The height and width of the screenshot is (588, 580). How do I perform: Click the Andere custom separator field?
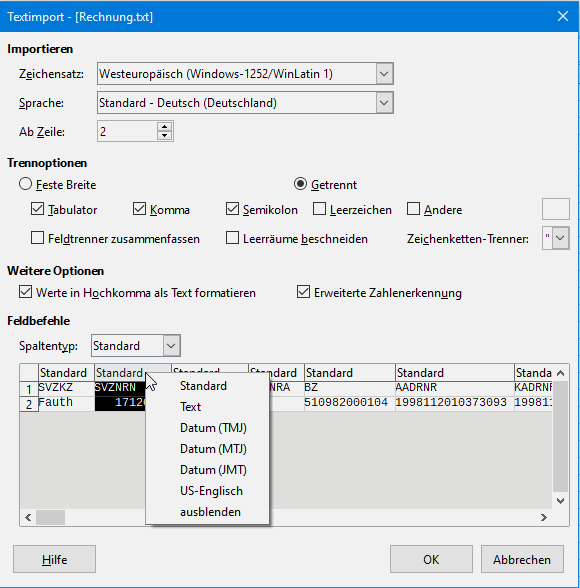(556, 209)
